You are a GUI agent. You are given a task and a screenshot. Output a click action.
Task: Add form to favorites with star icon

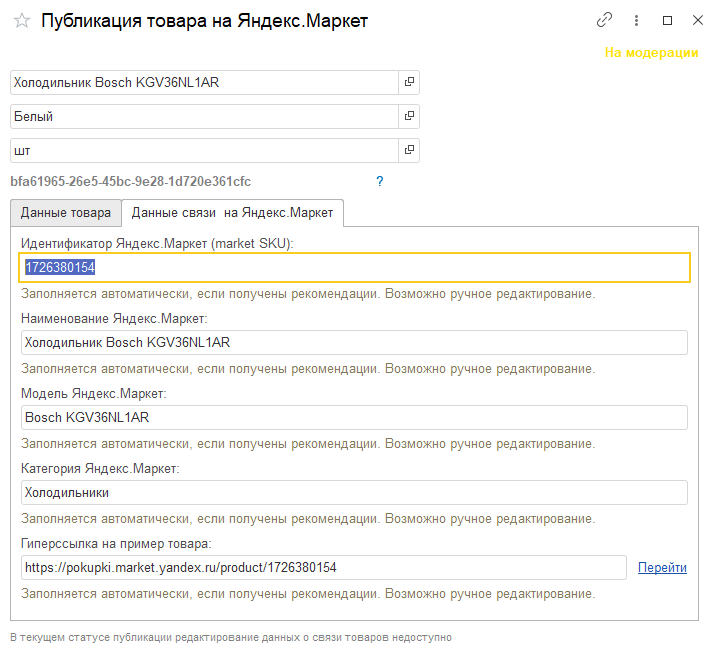(22, 21)
